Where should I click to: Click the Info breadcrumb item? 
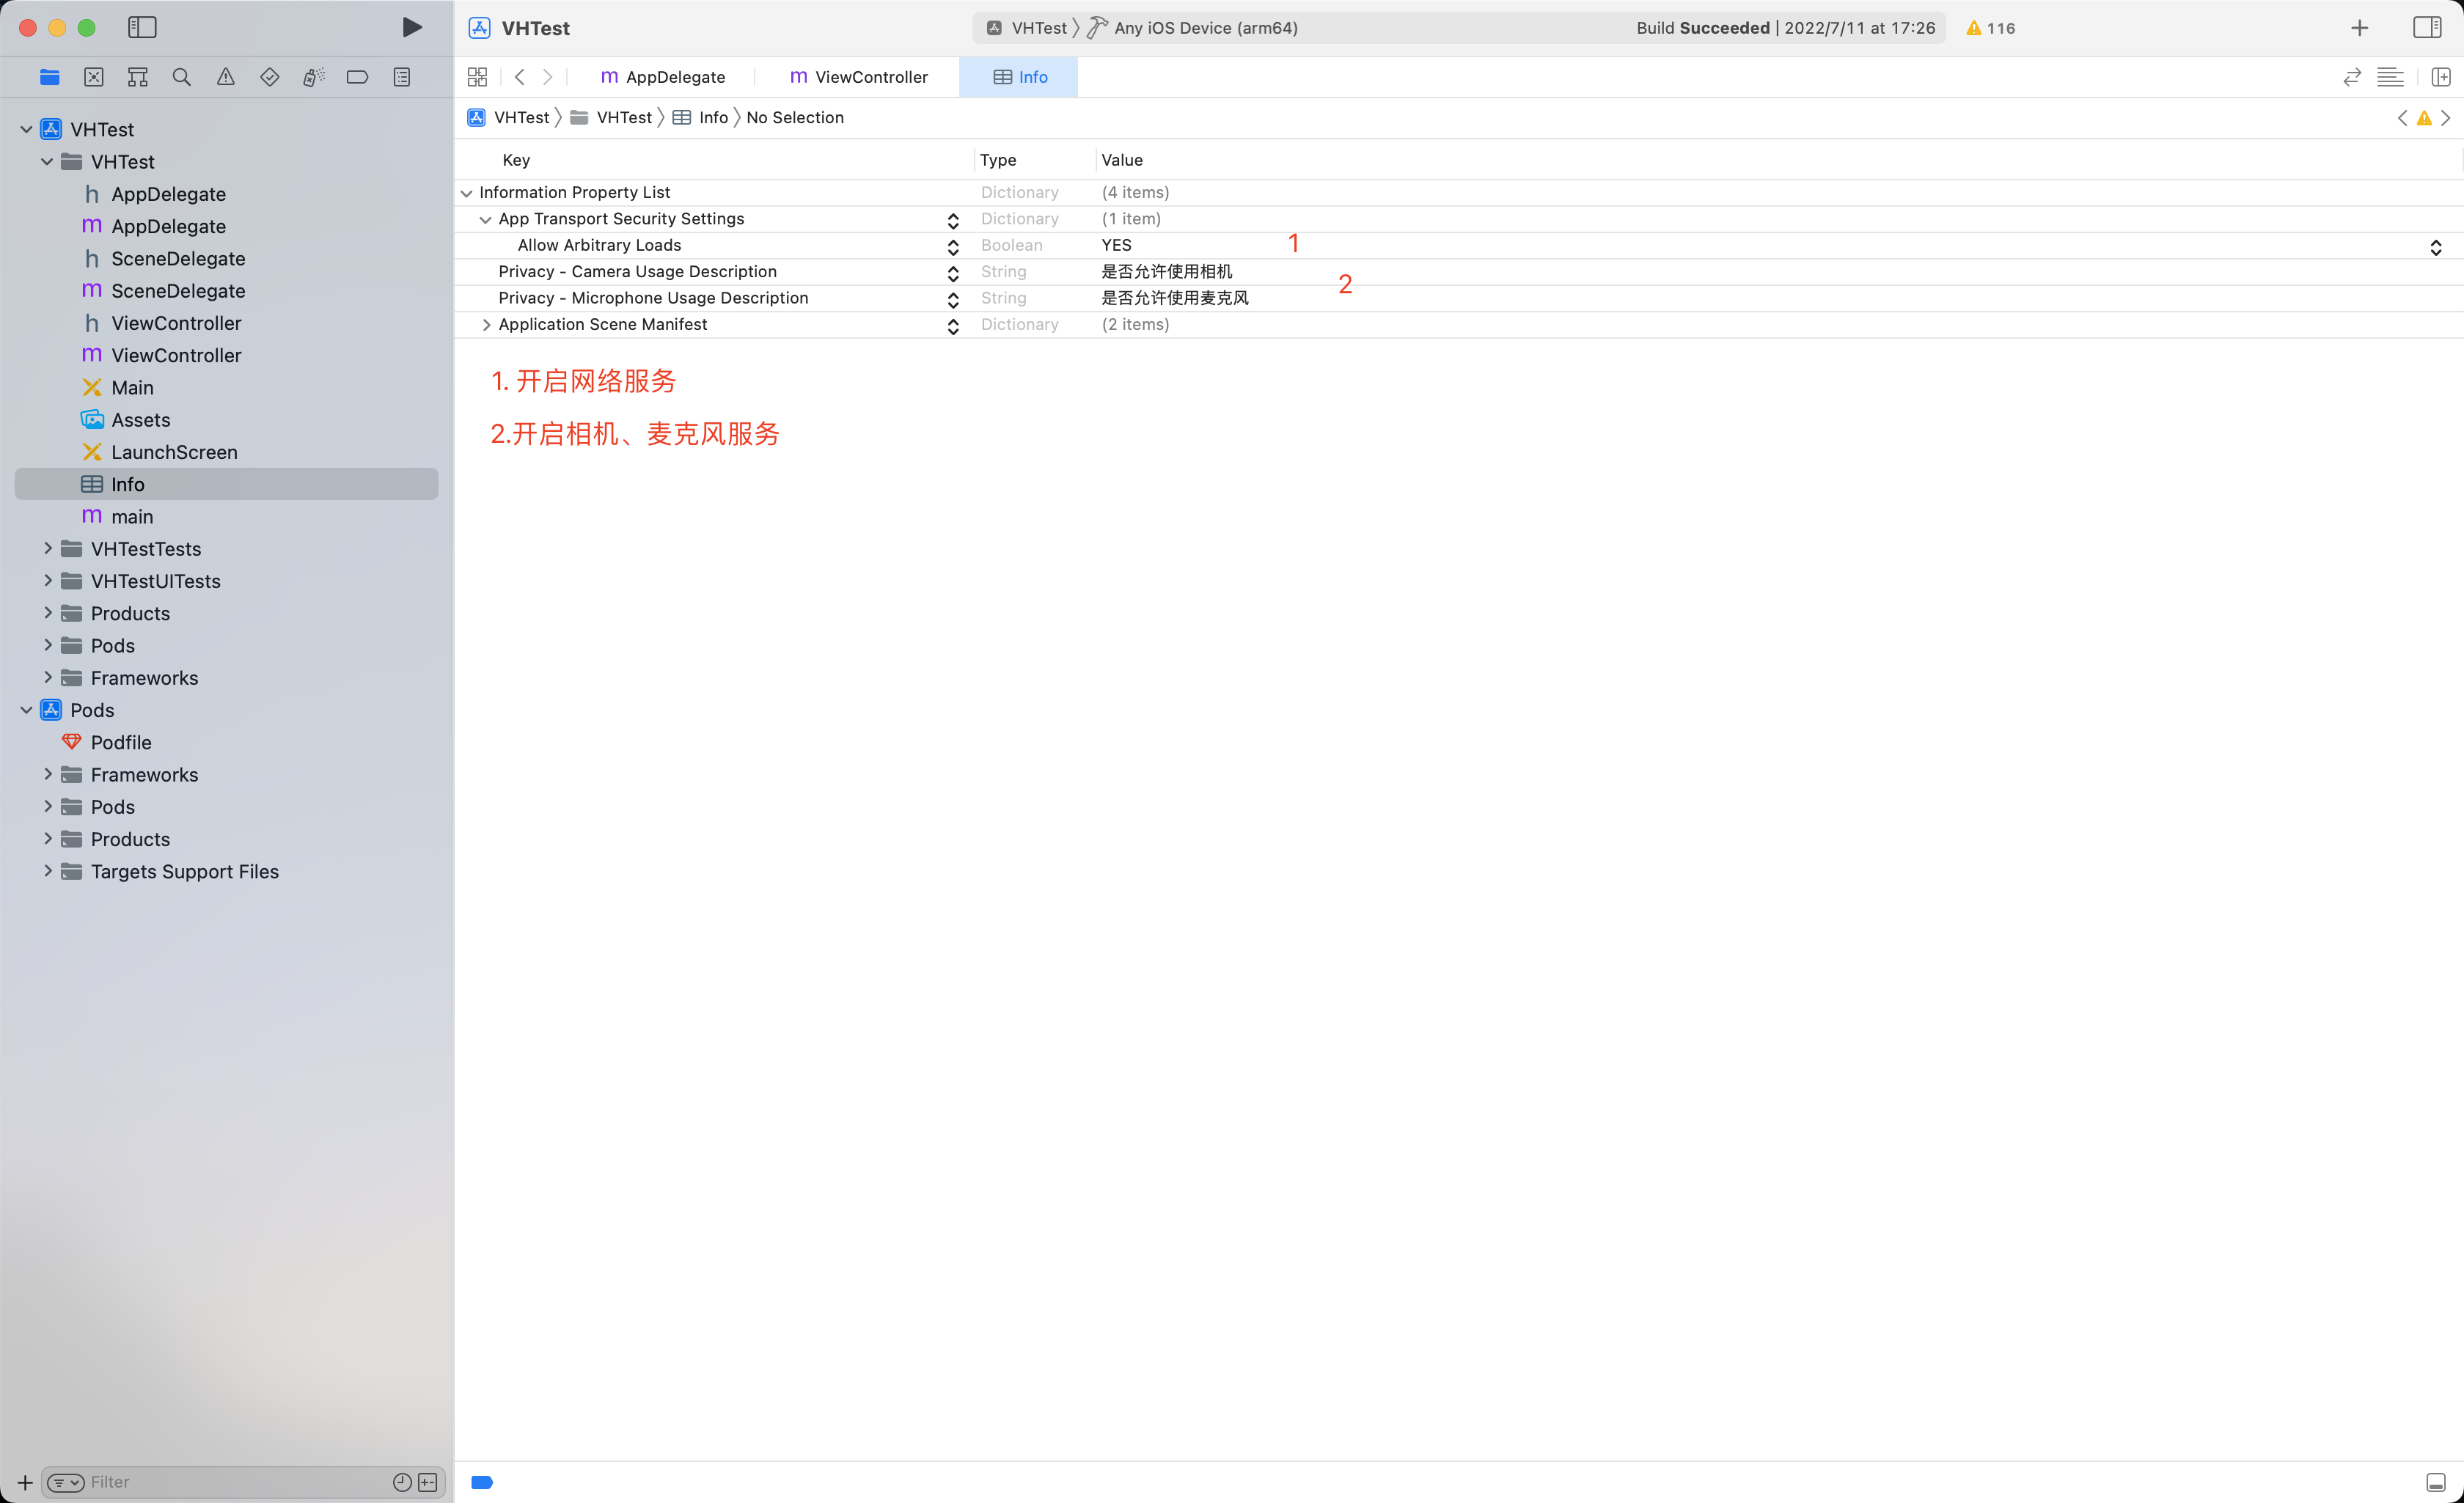[x=700, y=117]
